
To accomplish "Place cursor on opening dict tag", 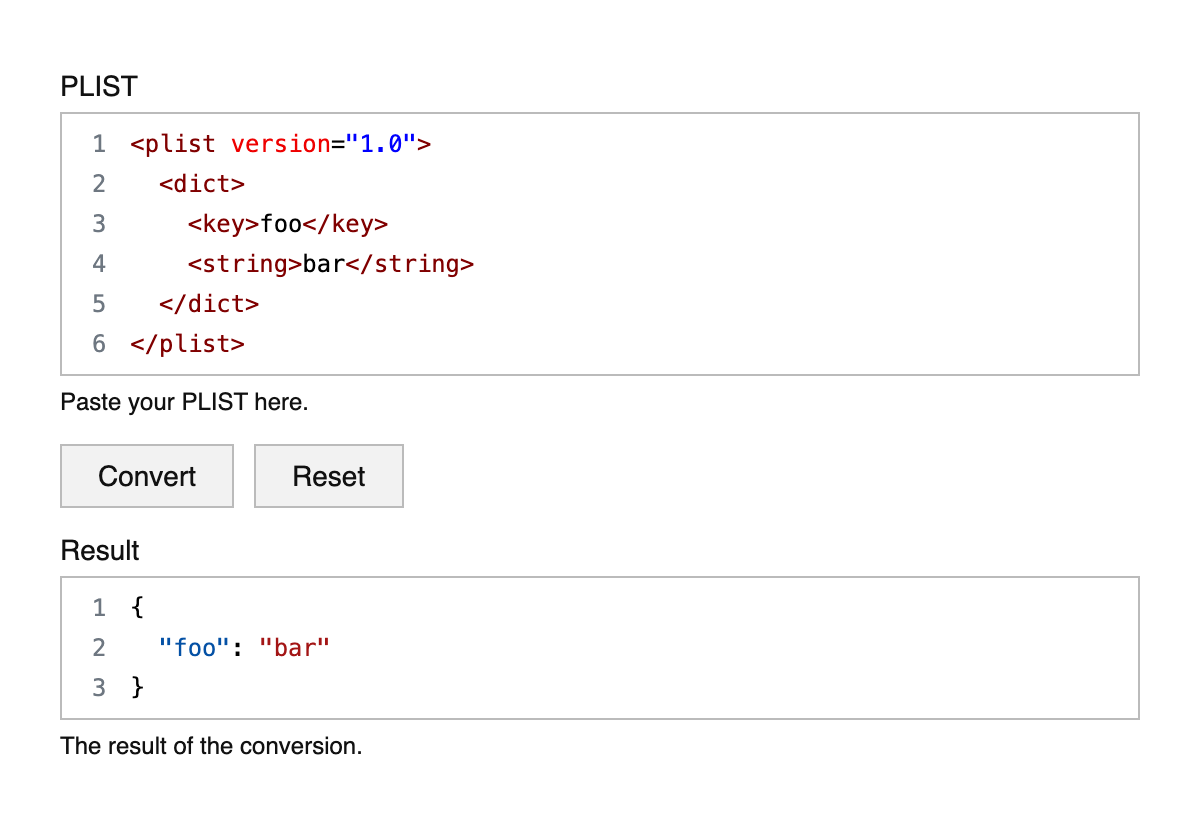I will point(201,184).
